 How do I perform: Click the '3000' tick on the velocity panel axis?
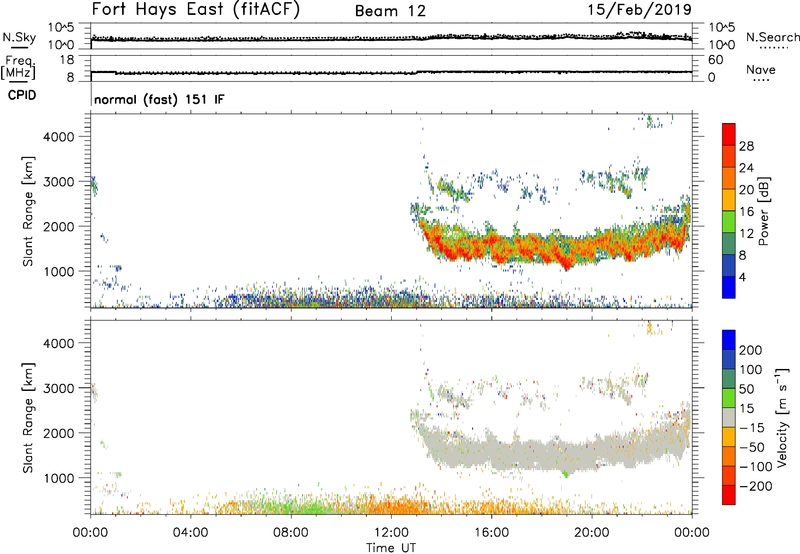click(x=58, y=388)
